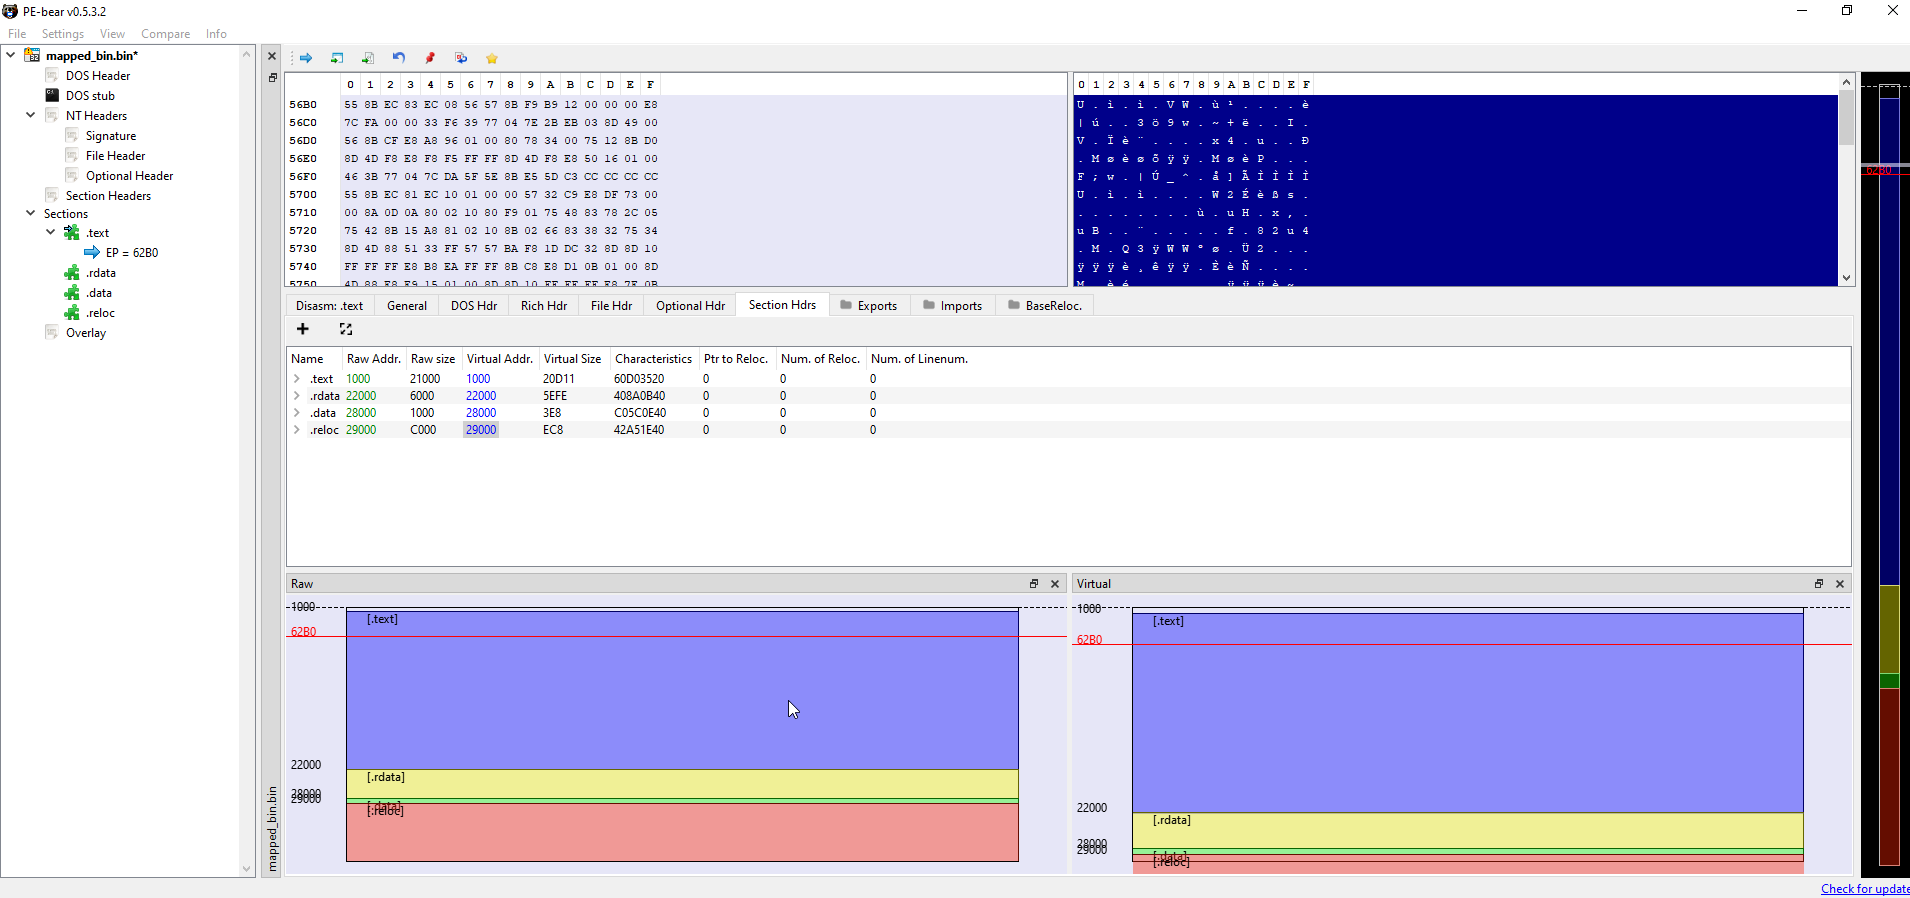This screenshot has height=898, width=1910.
Task: Click the plus icon to add section
Action: (303, 329)
